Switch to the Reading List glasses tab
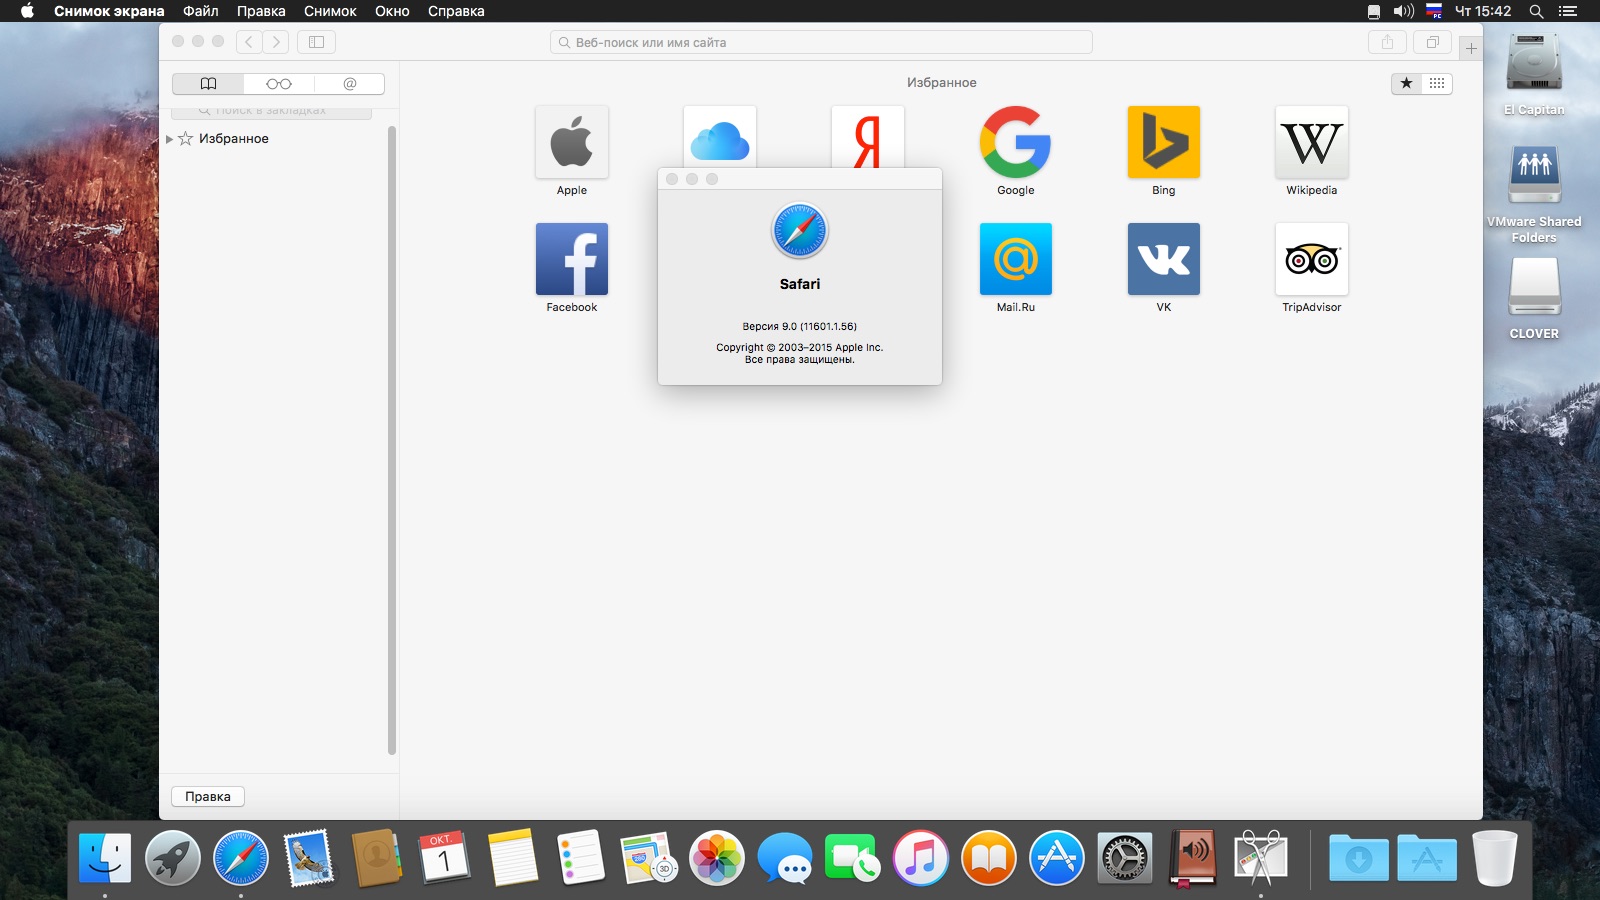The height and width of the screenshot is (900, 1600). click(279, 84)
